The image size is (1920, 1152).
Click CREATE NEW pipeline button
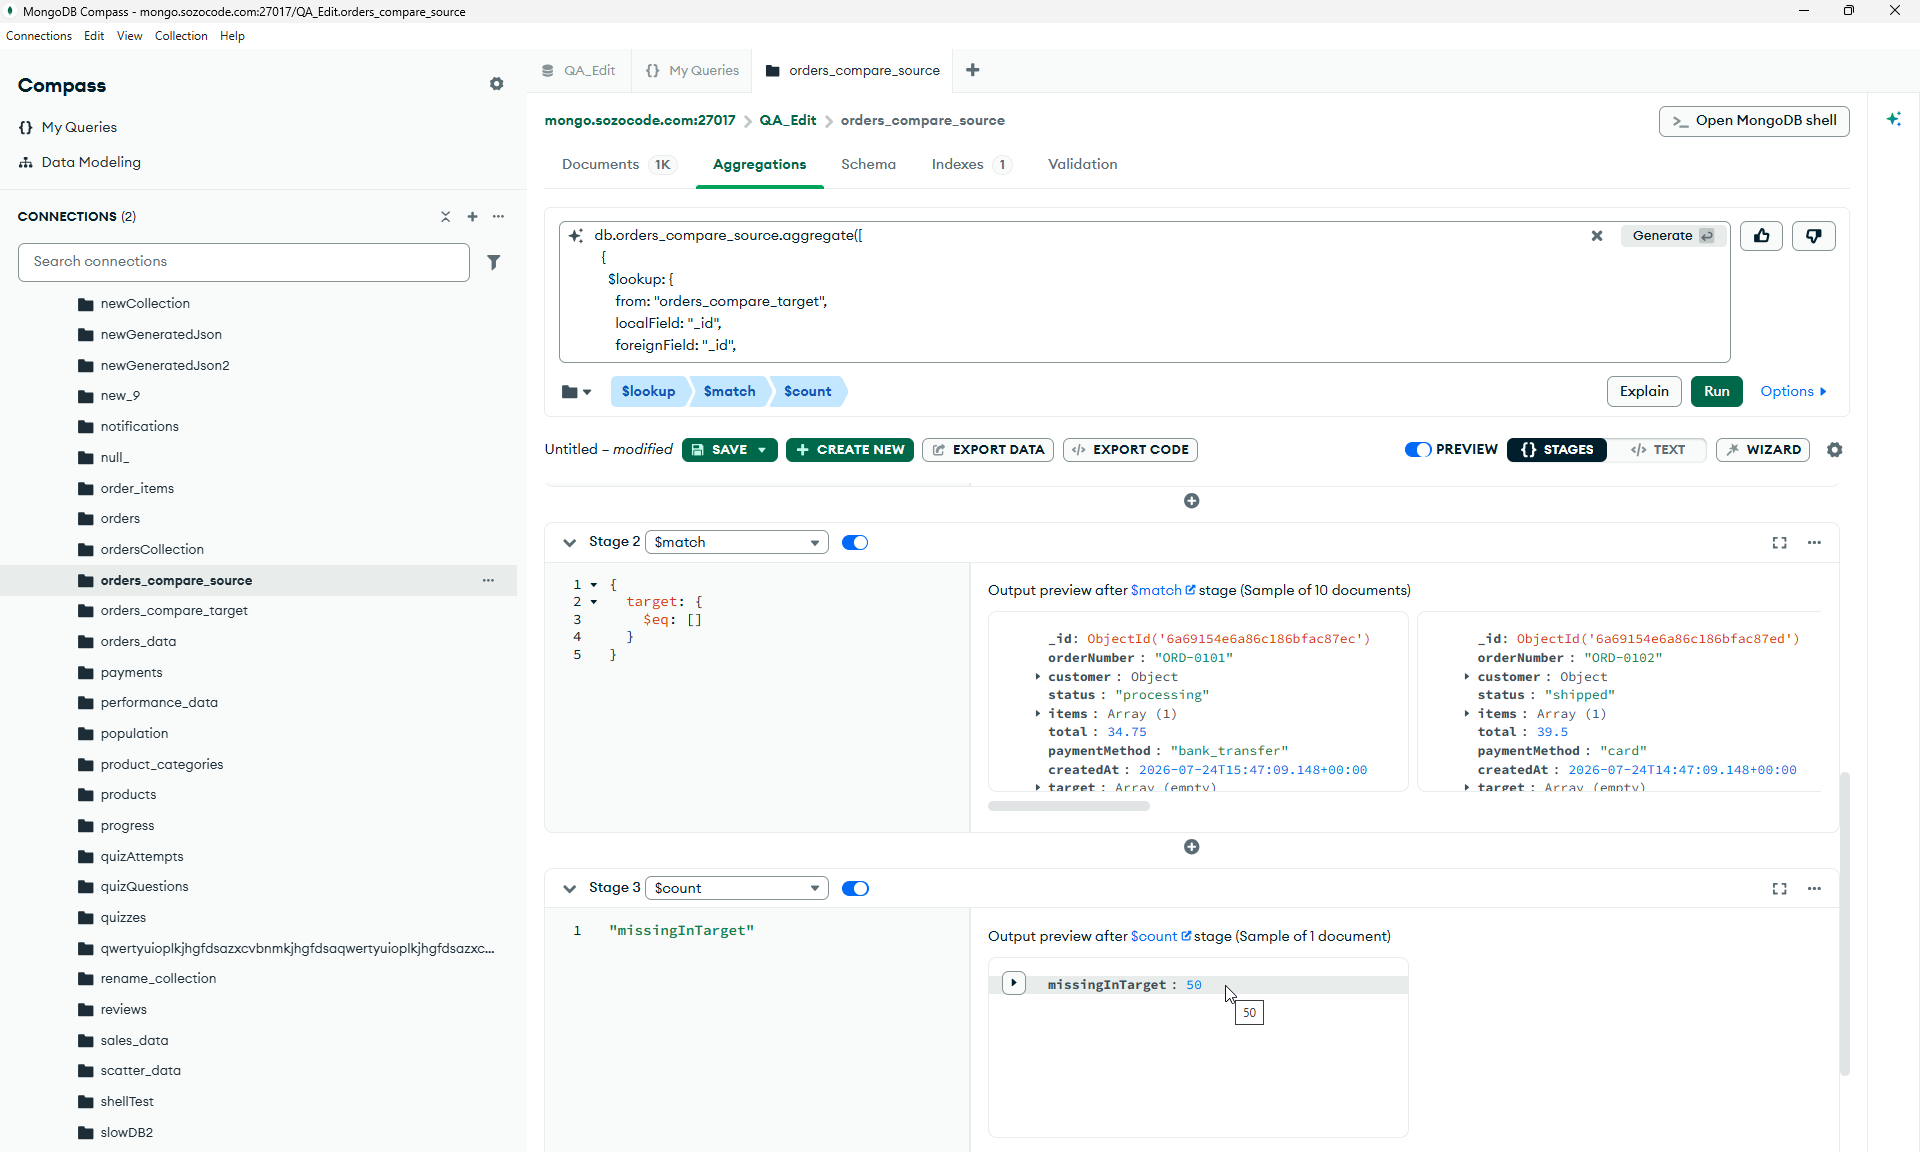click(x=849, y=450)
